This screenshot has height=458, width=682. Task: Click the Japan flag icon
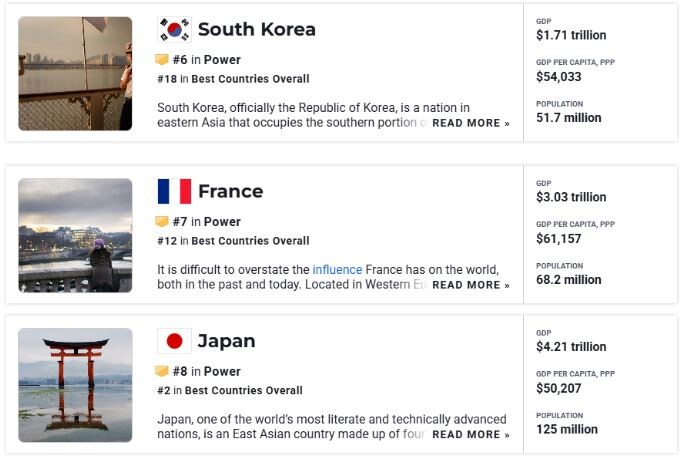pos(174,341)
